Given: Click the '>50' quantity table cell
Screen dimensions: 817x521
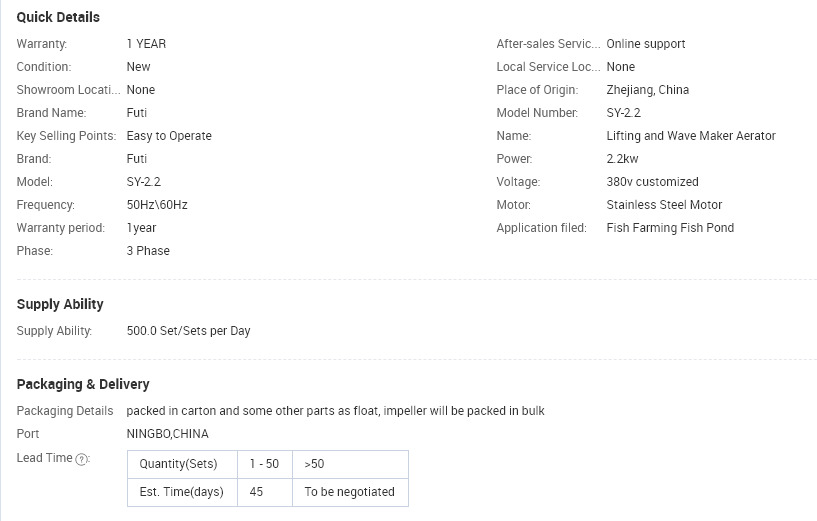Looking at the screenshot, I should tap(350, 464).
